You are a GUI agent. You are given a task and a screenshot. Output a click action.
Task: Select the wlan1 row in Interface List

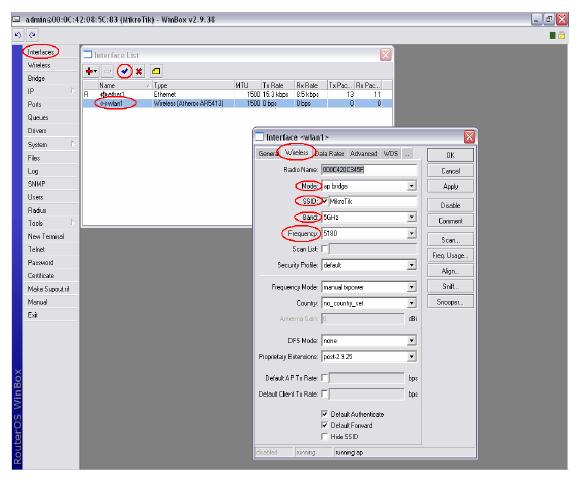[237, 103]
